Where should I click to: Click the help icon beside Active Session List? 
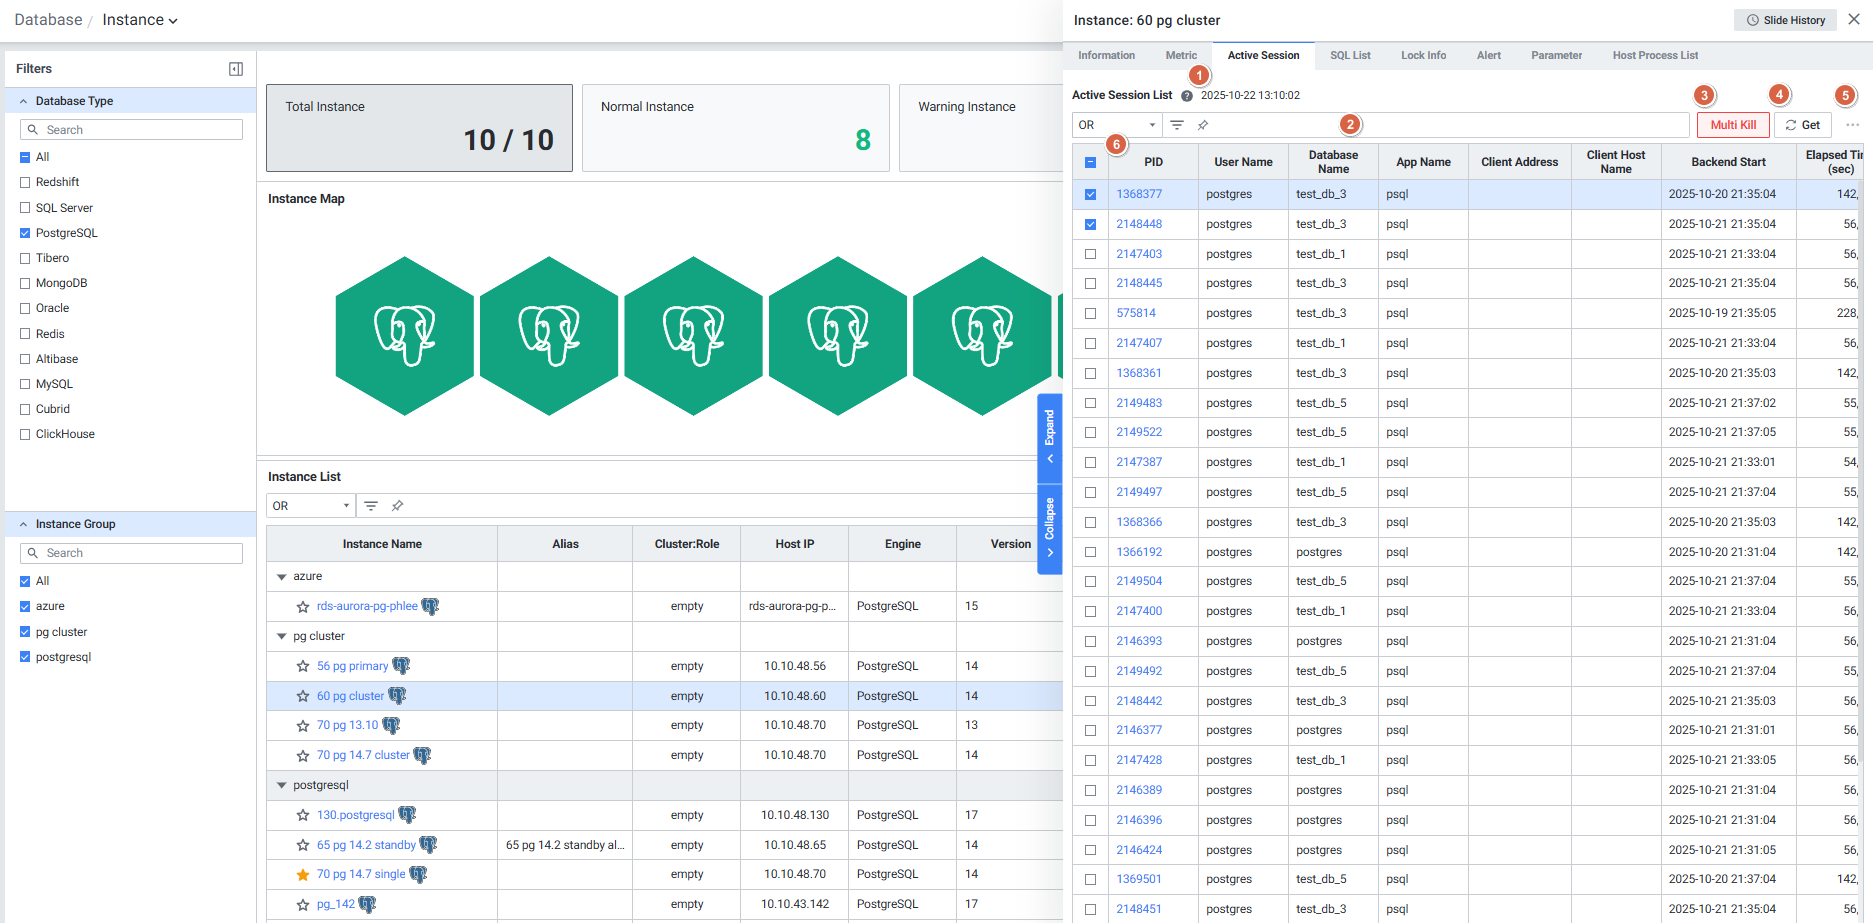(1187, 96)
